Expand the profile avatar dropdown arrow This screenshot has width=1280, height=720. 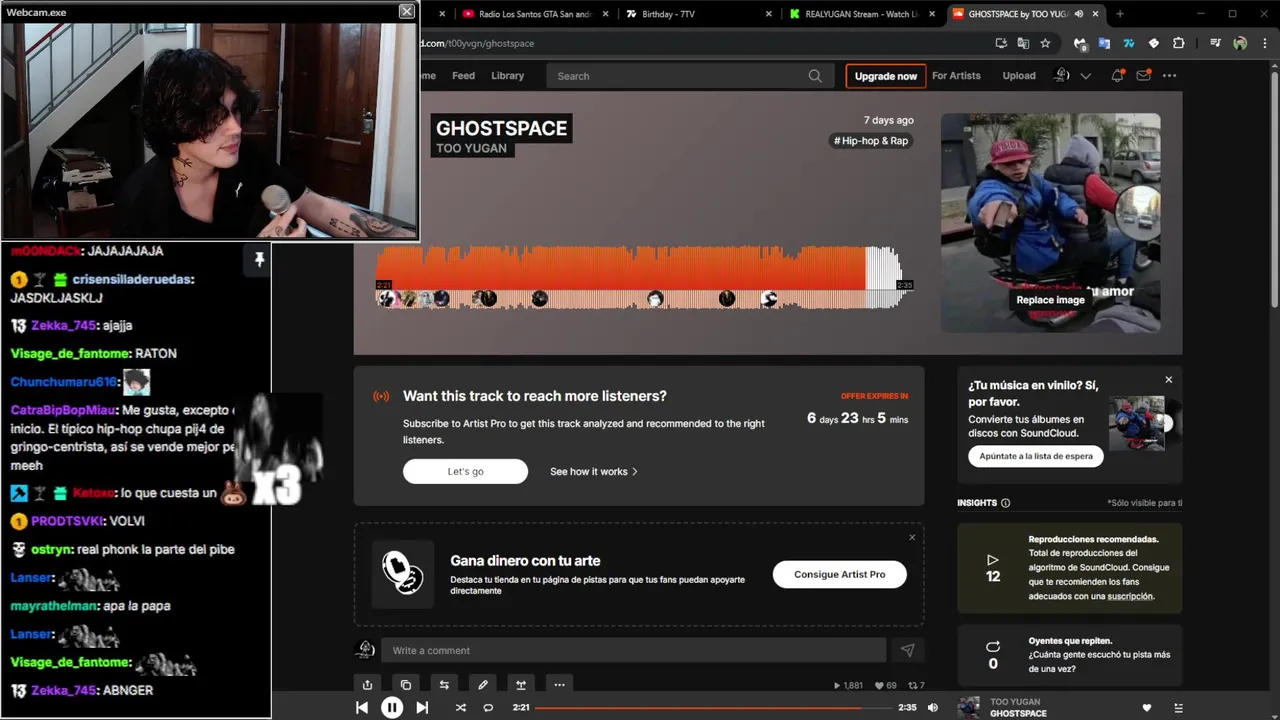point(1085,76)
